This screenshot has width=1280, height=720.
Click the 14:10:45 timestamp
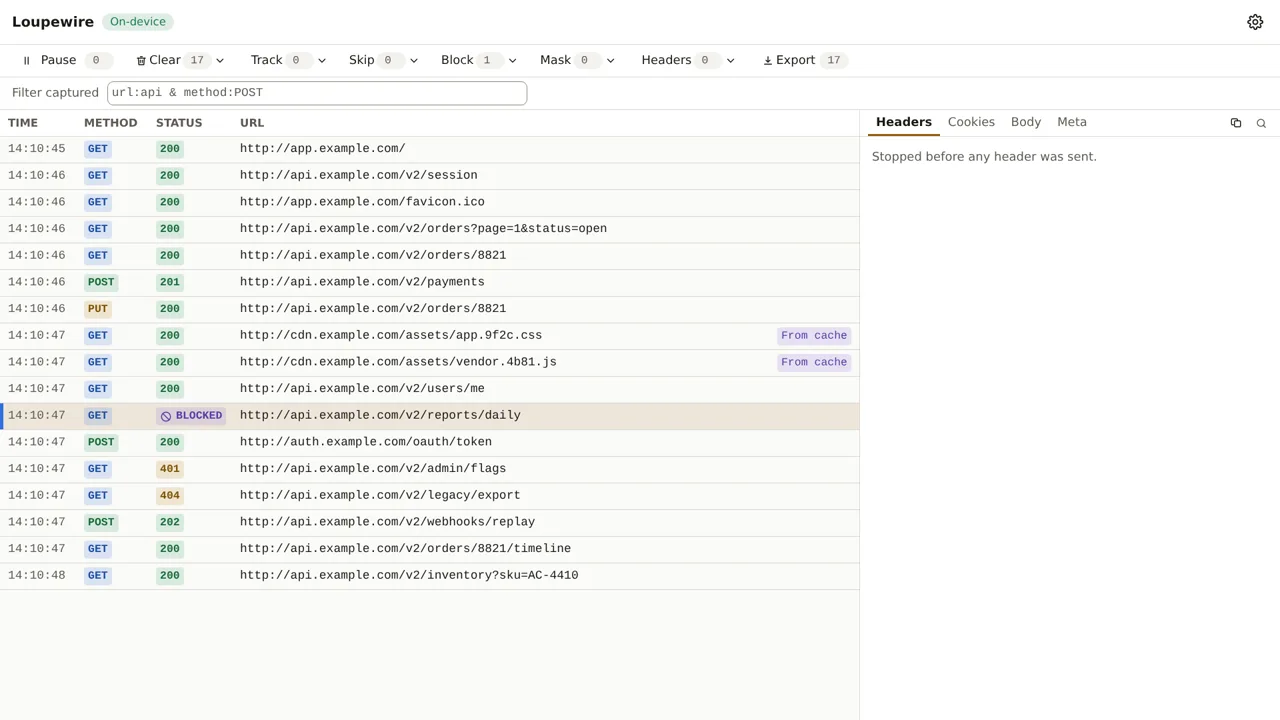(37, 149)
